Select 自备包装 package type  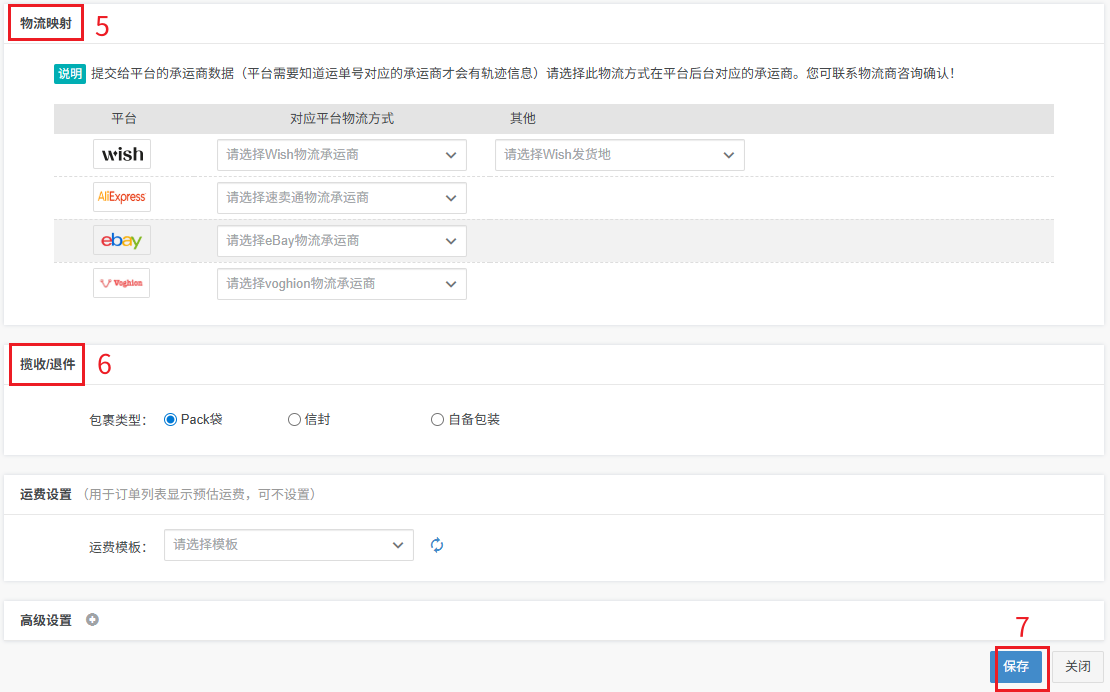pos(437,420)
